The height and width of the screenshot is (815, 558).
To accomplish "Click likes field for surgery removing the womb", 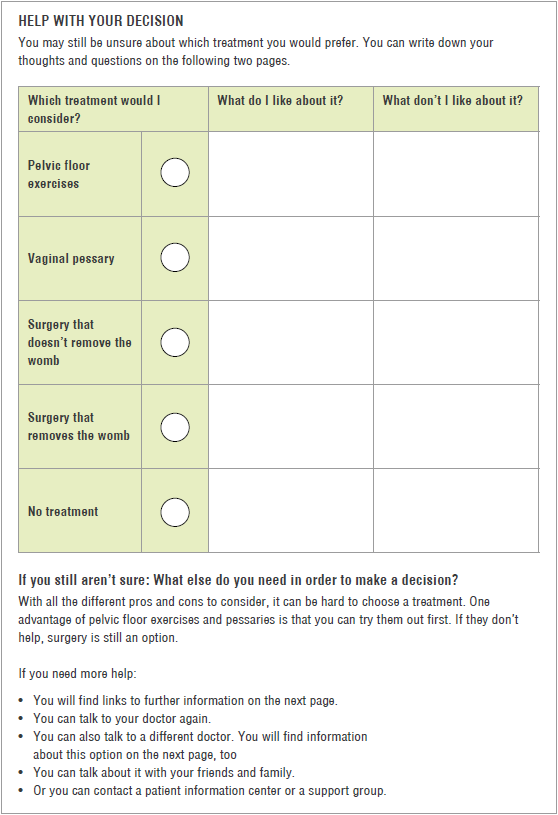I will click(291, 427).
